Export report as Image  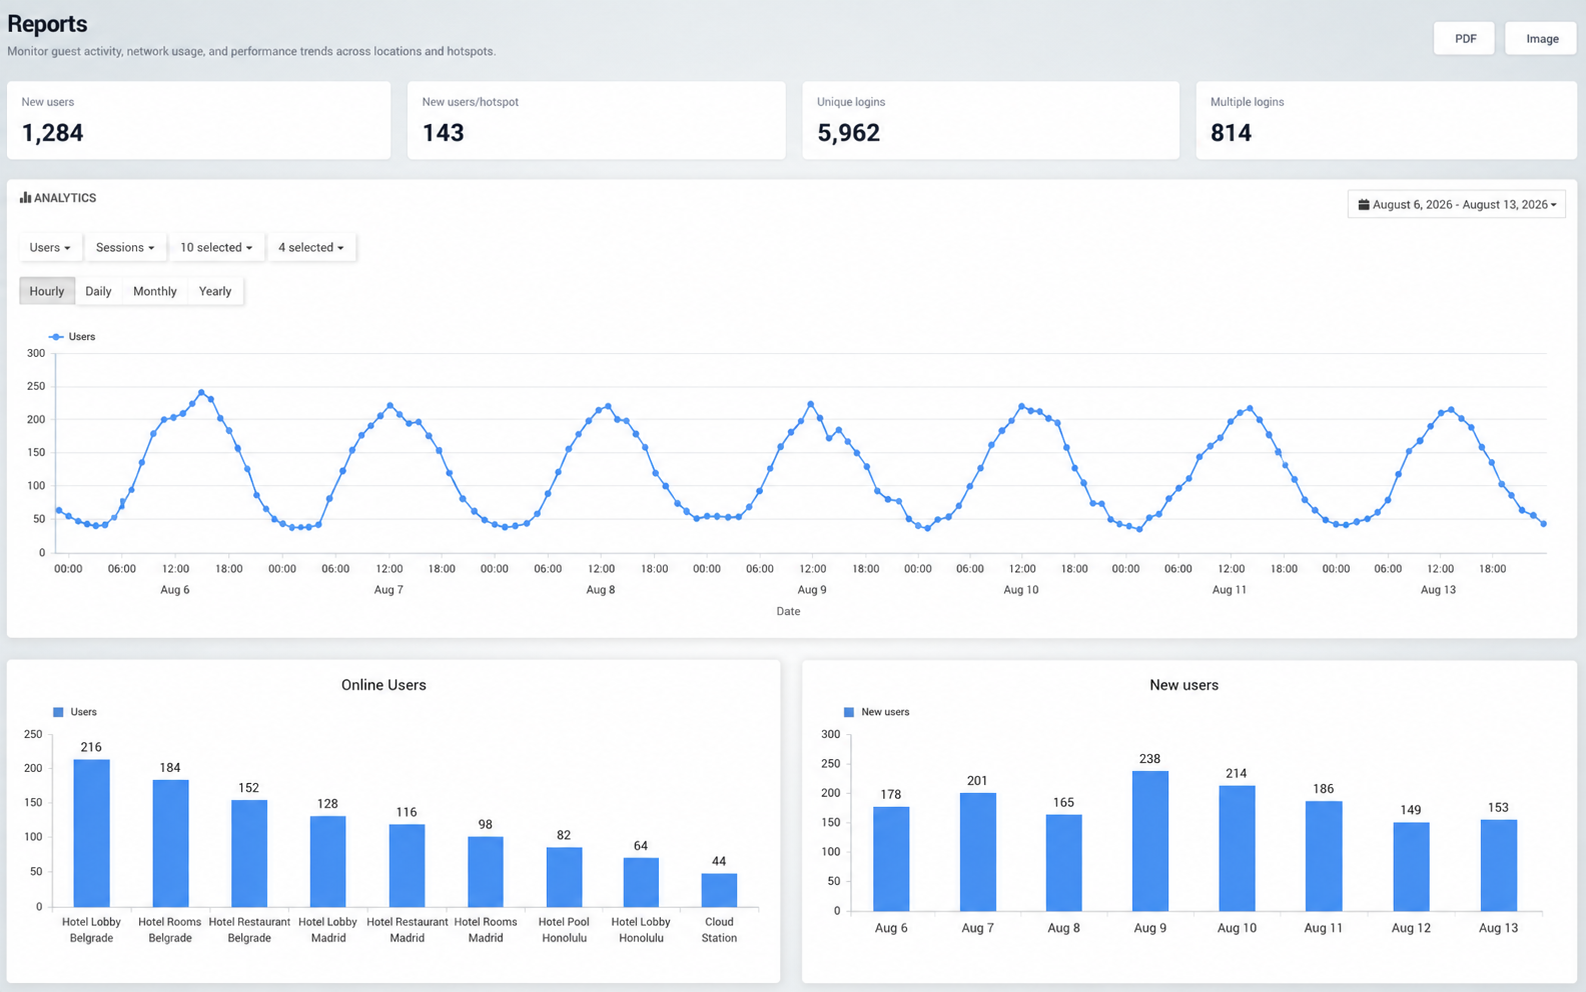pyautogui.click(x=1542, y=38)
